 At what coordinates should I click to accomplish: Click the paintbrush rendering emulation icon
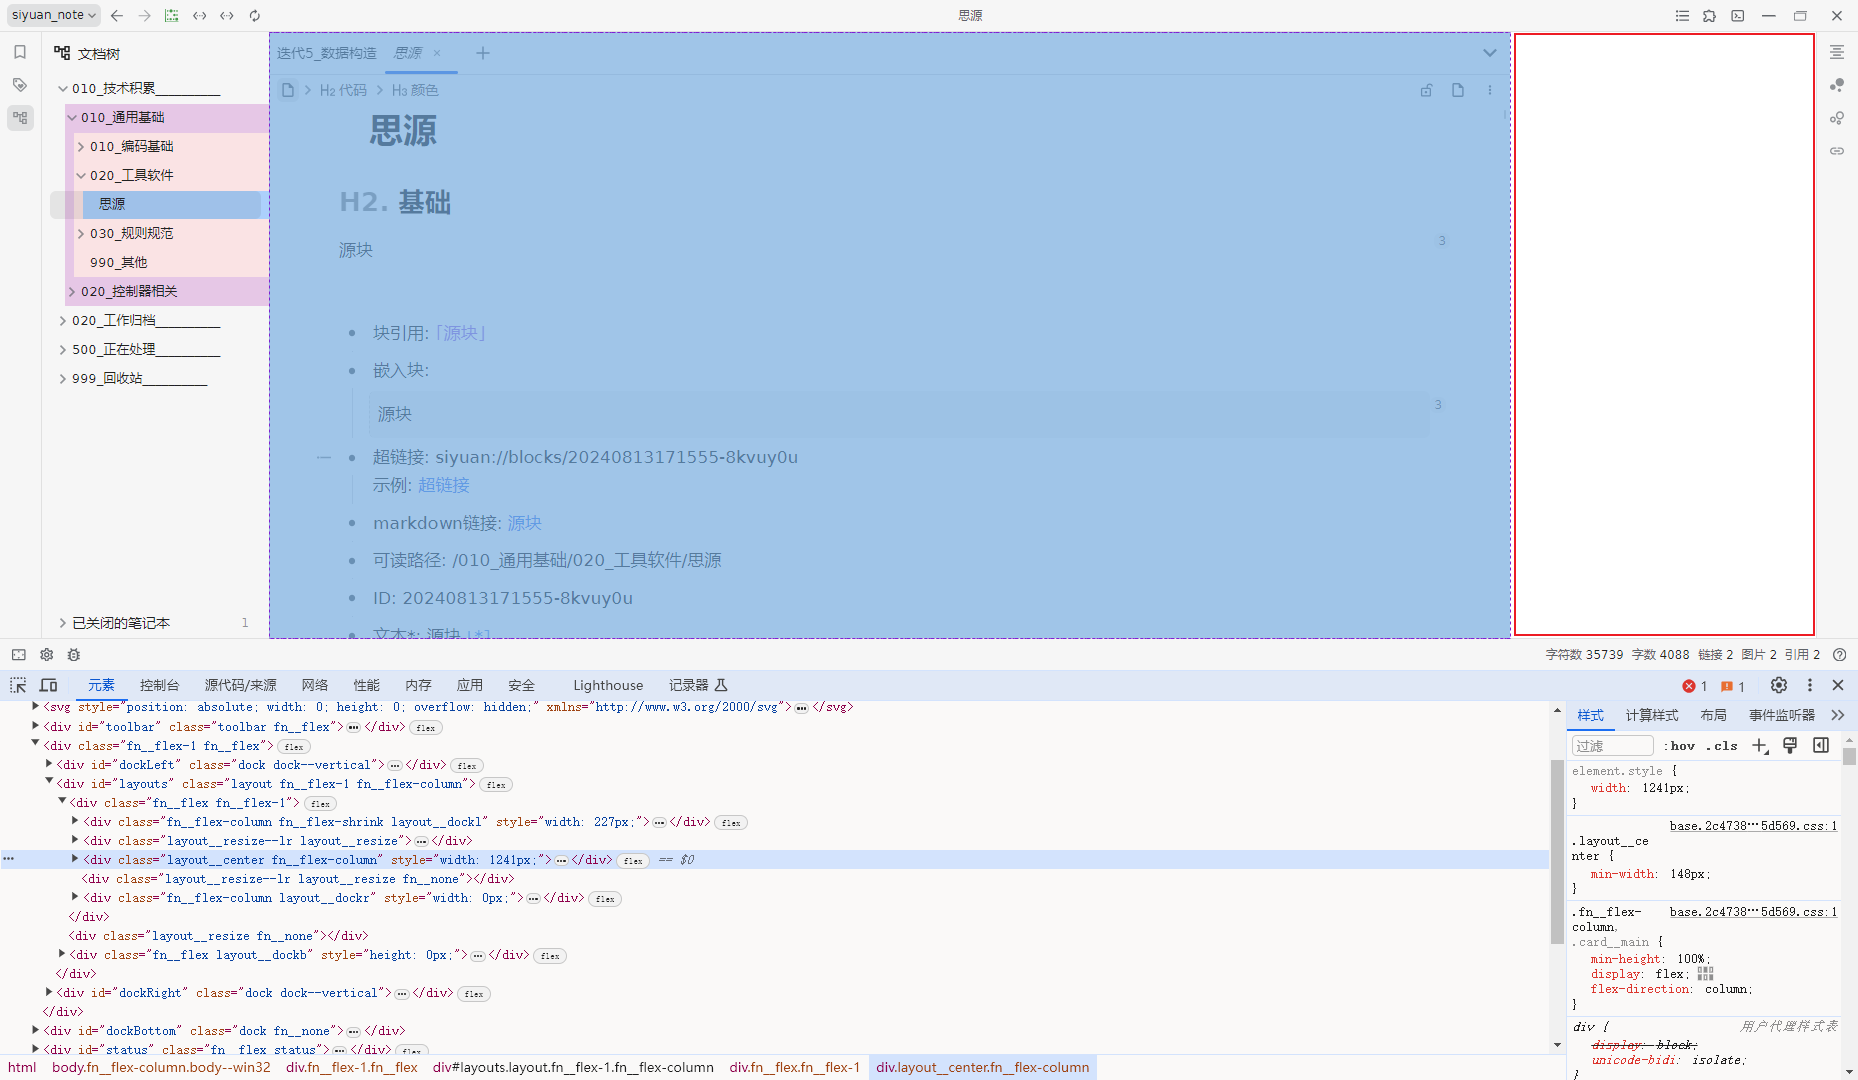click(1790, 746)
